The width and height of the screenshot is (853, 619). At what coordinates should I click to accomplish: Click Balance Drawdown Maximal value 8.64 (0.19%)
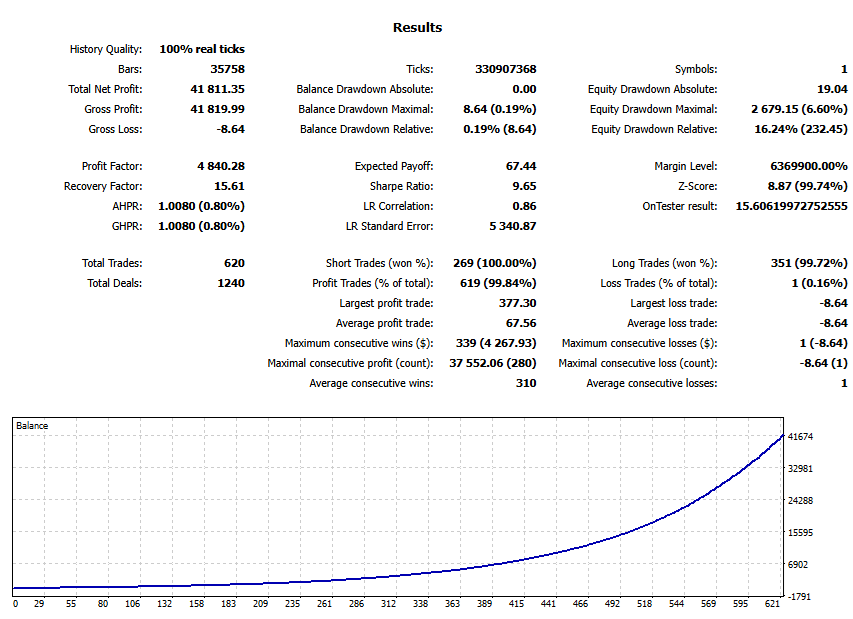[499, 109]
